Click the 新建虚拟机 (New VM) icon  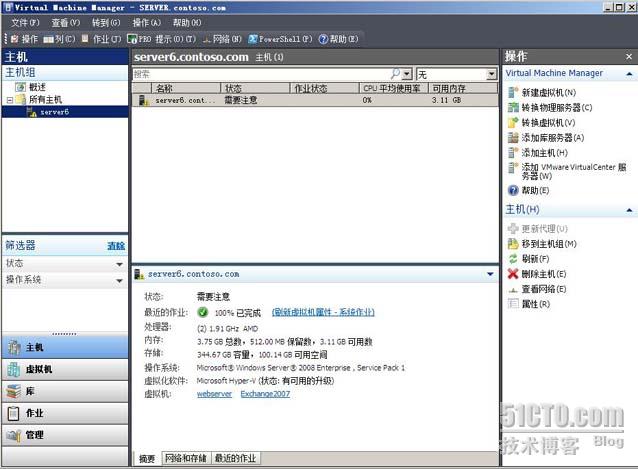[513, 92]
